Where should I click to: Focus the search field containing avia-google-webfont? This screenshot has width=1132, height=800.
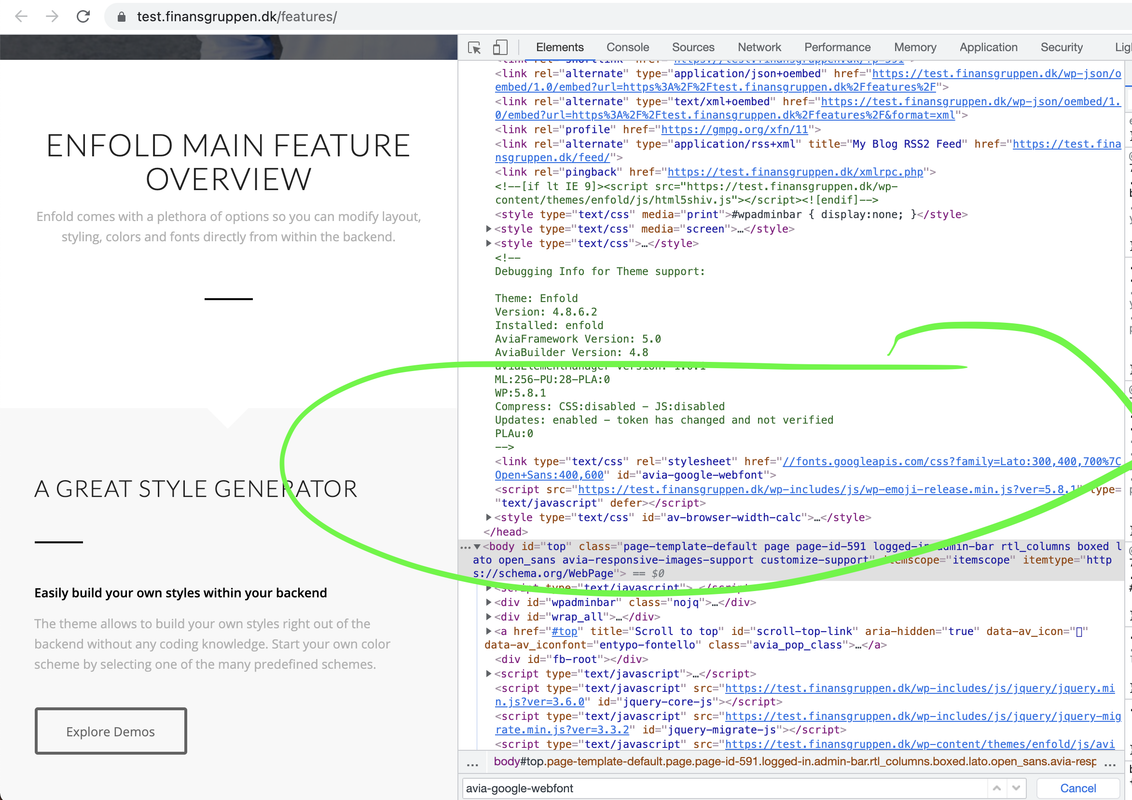pos(724,788)
